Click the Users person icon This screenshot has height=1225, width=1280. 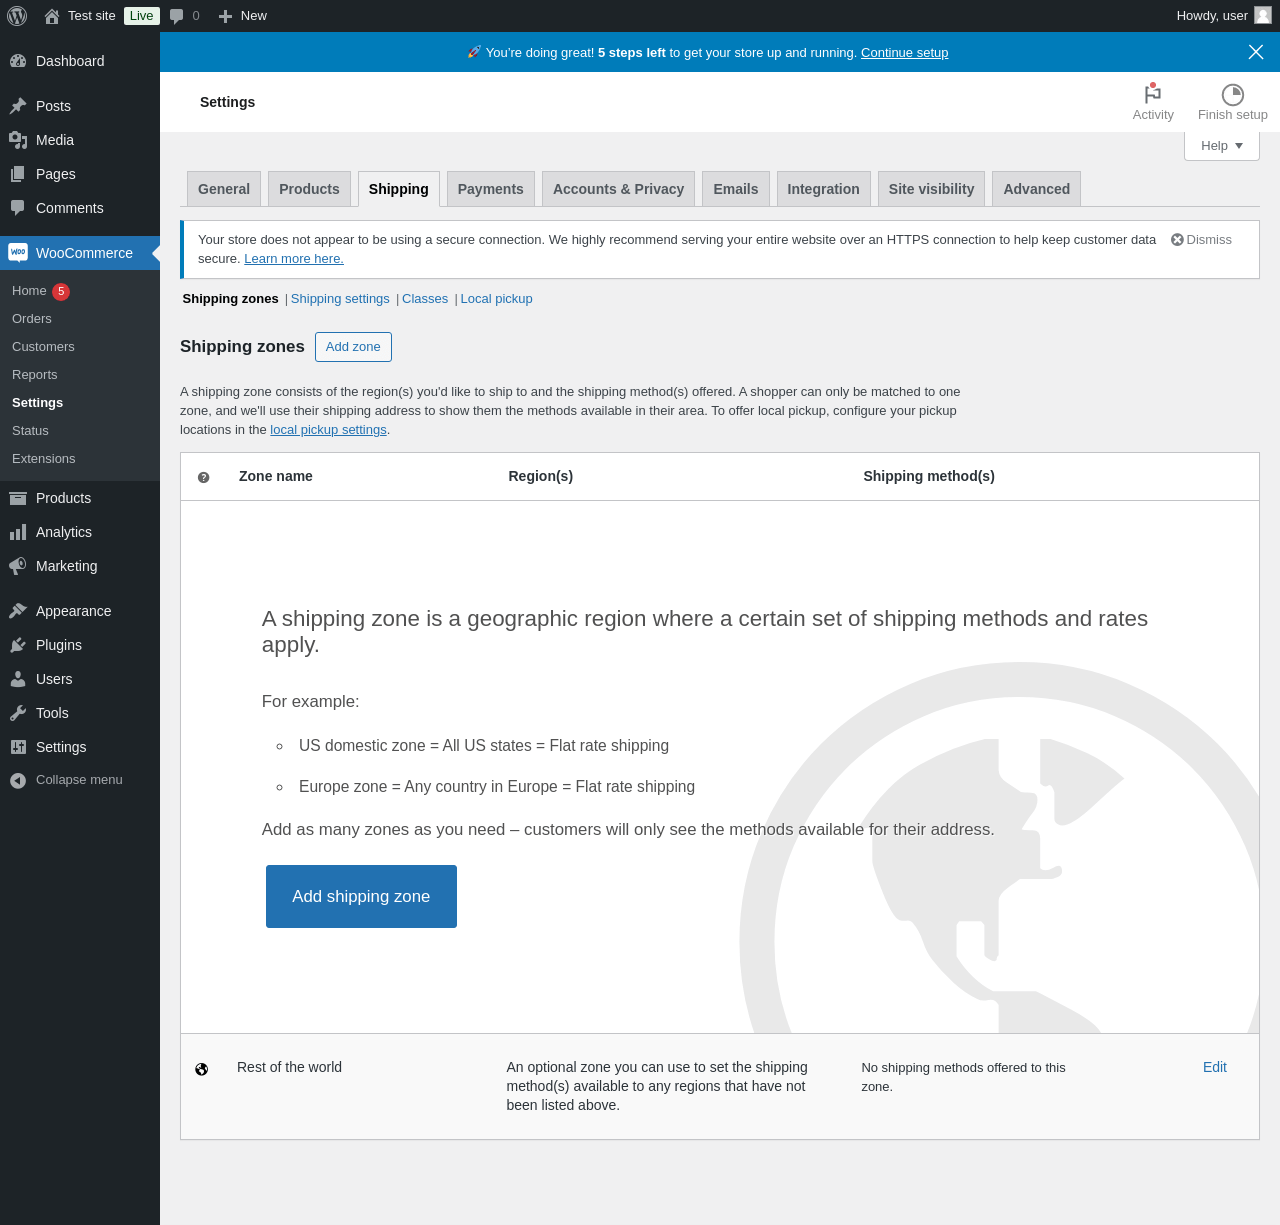point(18,679)
